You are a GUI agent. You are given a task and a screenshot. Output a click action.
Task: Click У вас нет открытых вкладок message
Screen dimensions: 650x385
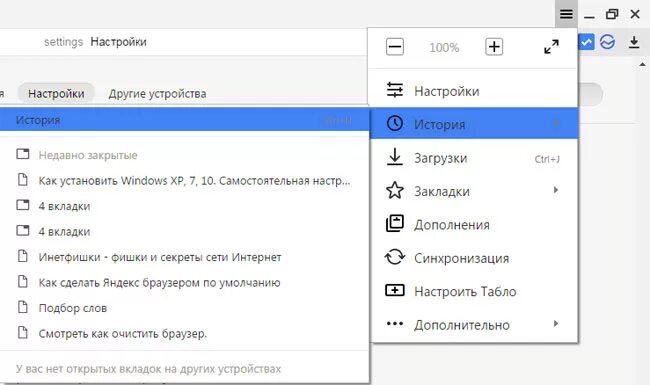148,368
